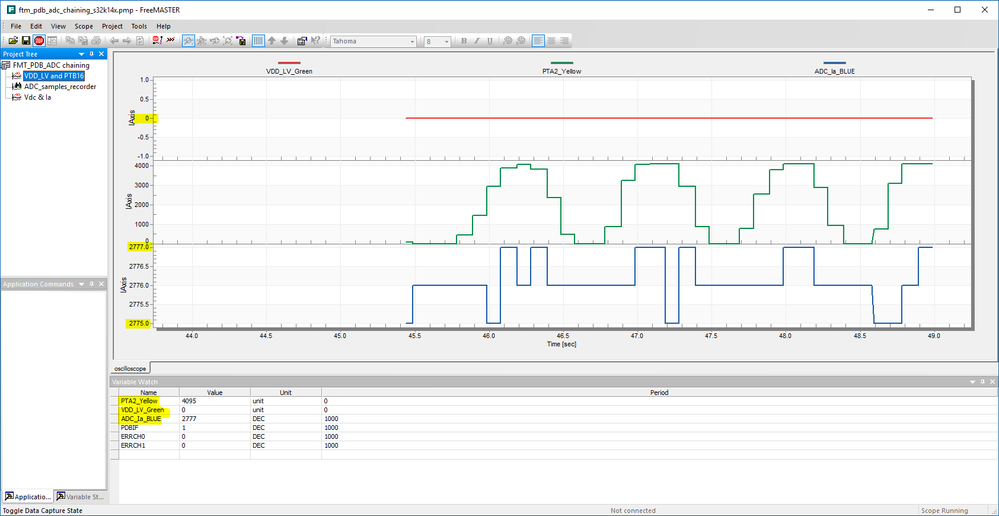Select the VDD_LV_Green variable row
The image size is (999, 516).
pos(557,410)
